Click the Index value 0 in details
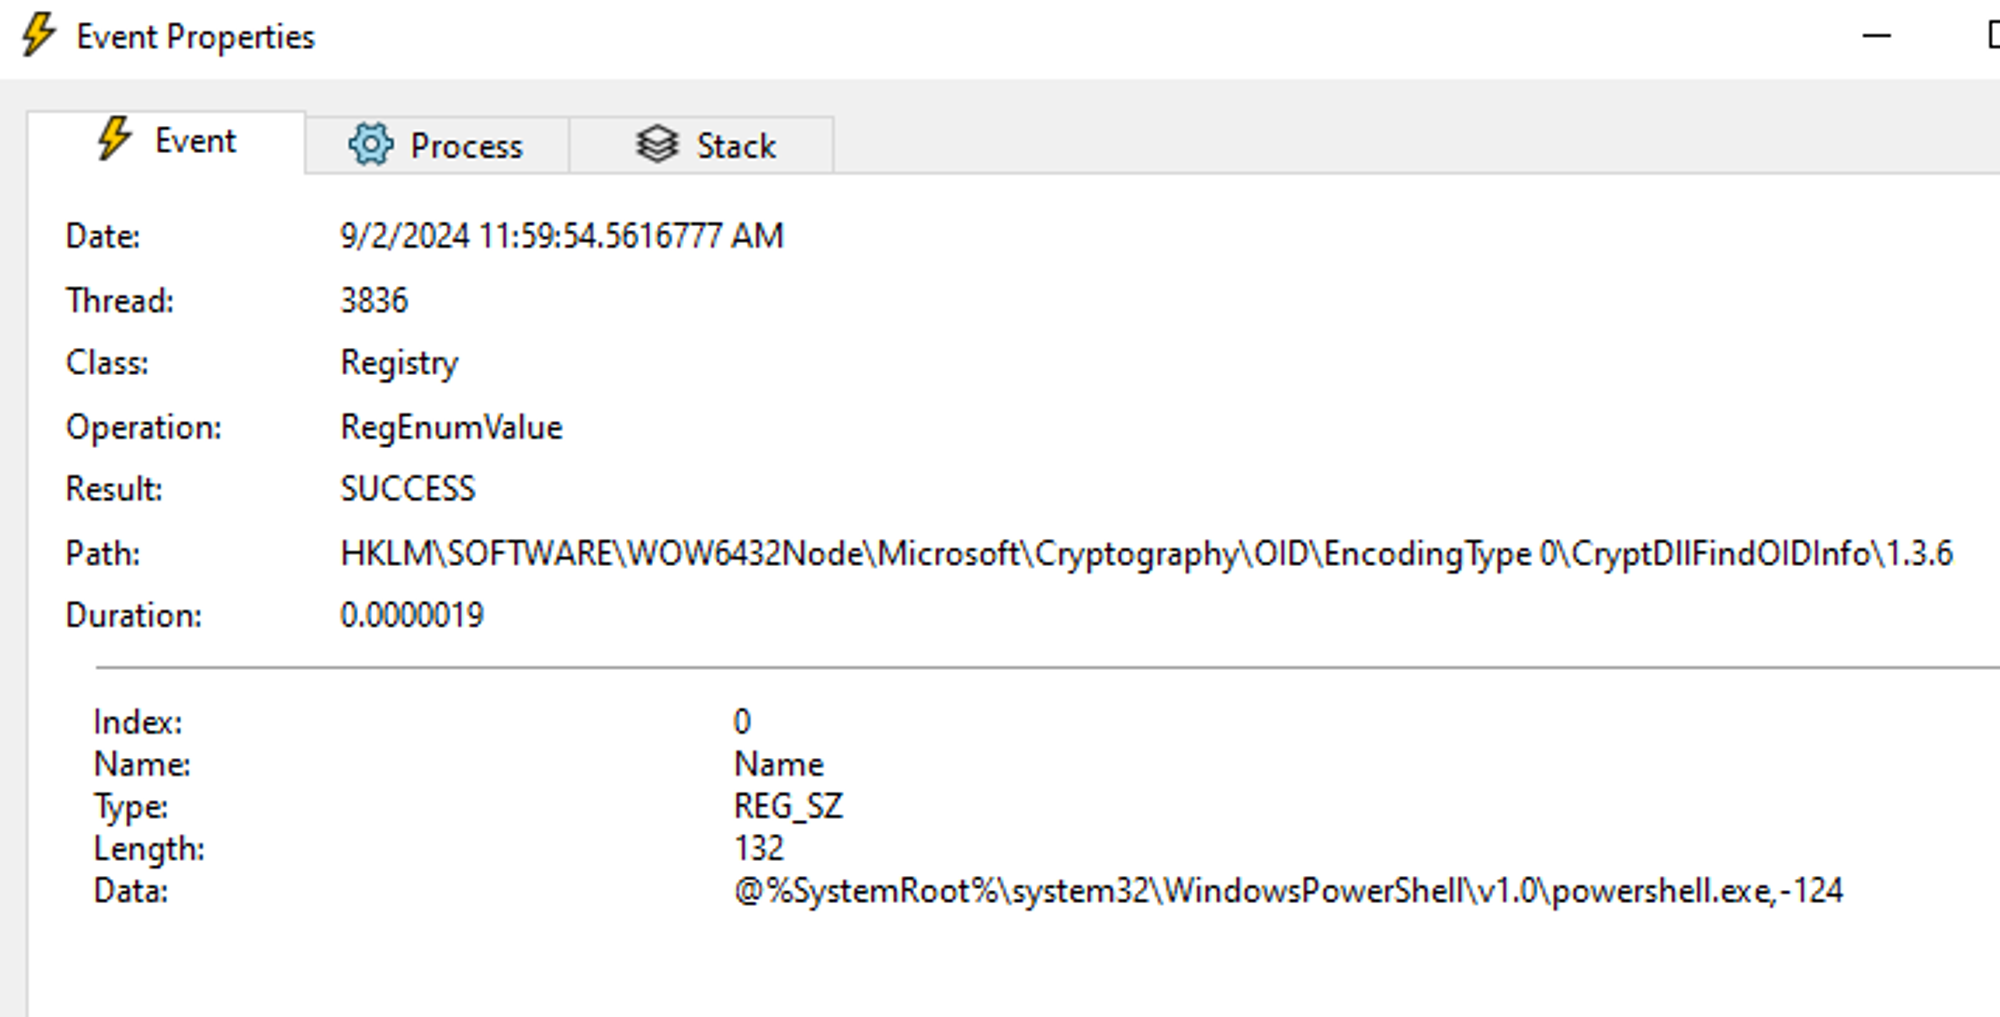Viewport: 2000px width, 1017px height. pyautogui.click(x=742, y=721)
